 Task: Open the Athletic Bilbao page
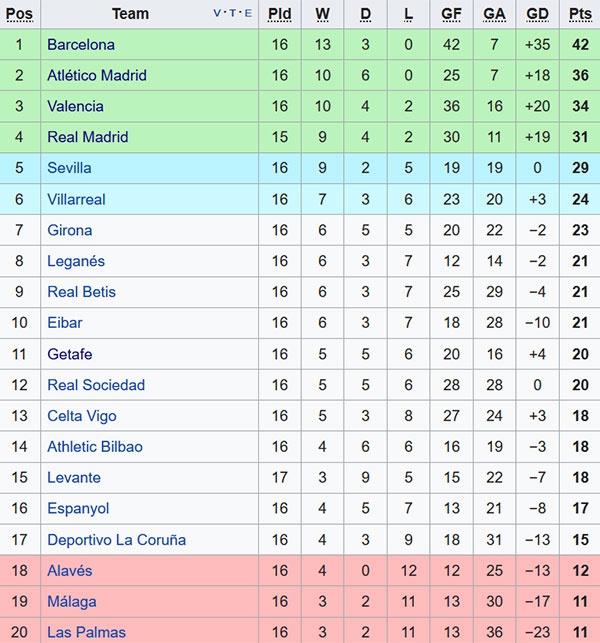click(x=95, y=448)
